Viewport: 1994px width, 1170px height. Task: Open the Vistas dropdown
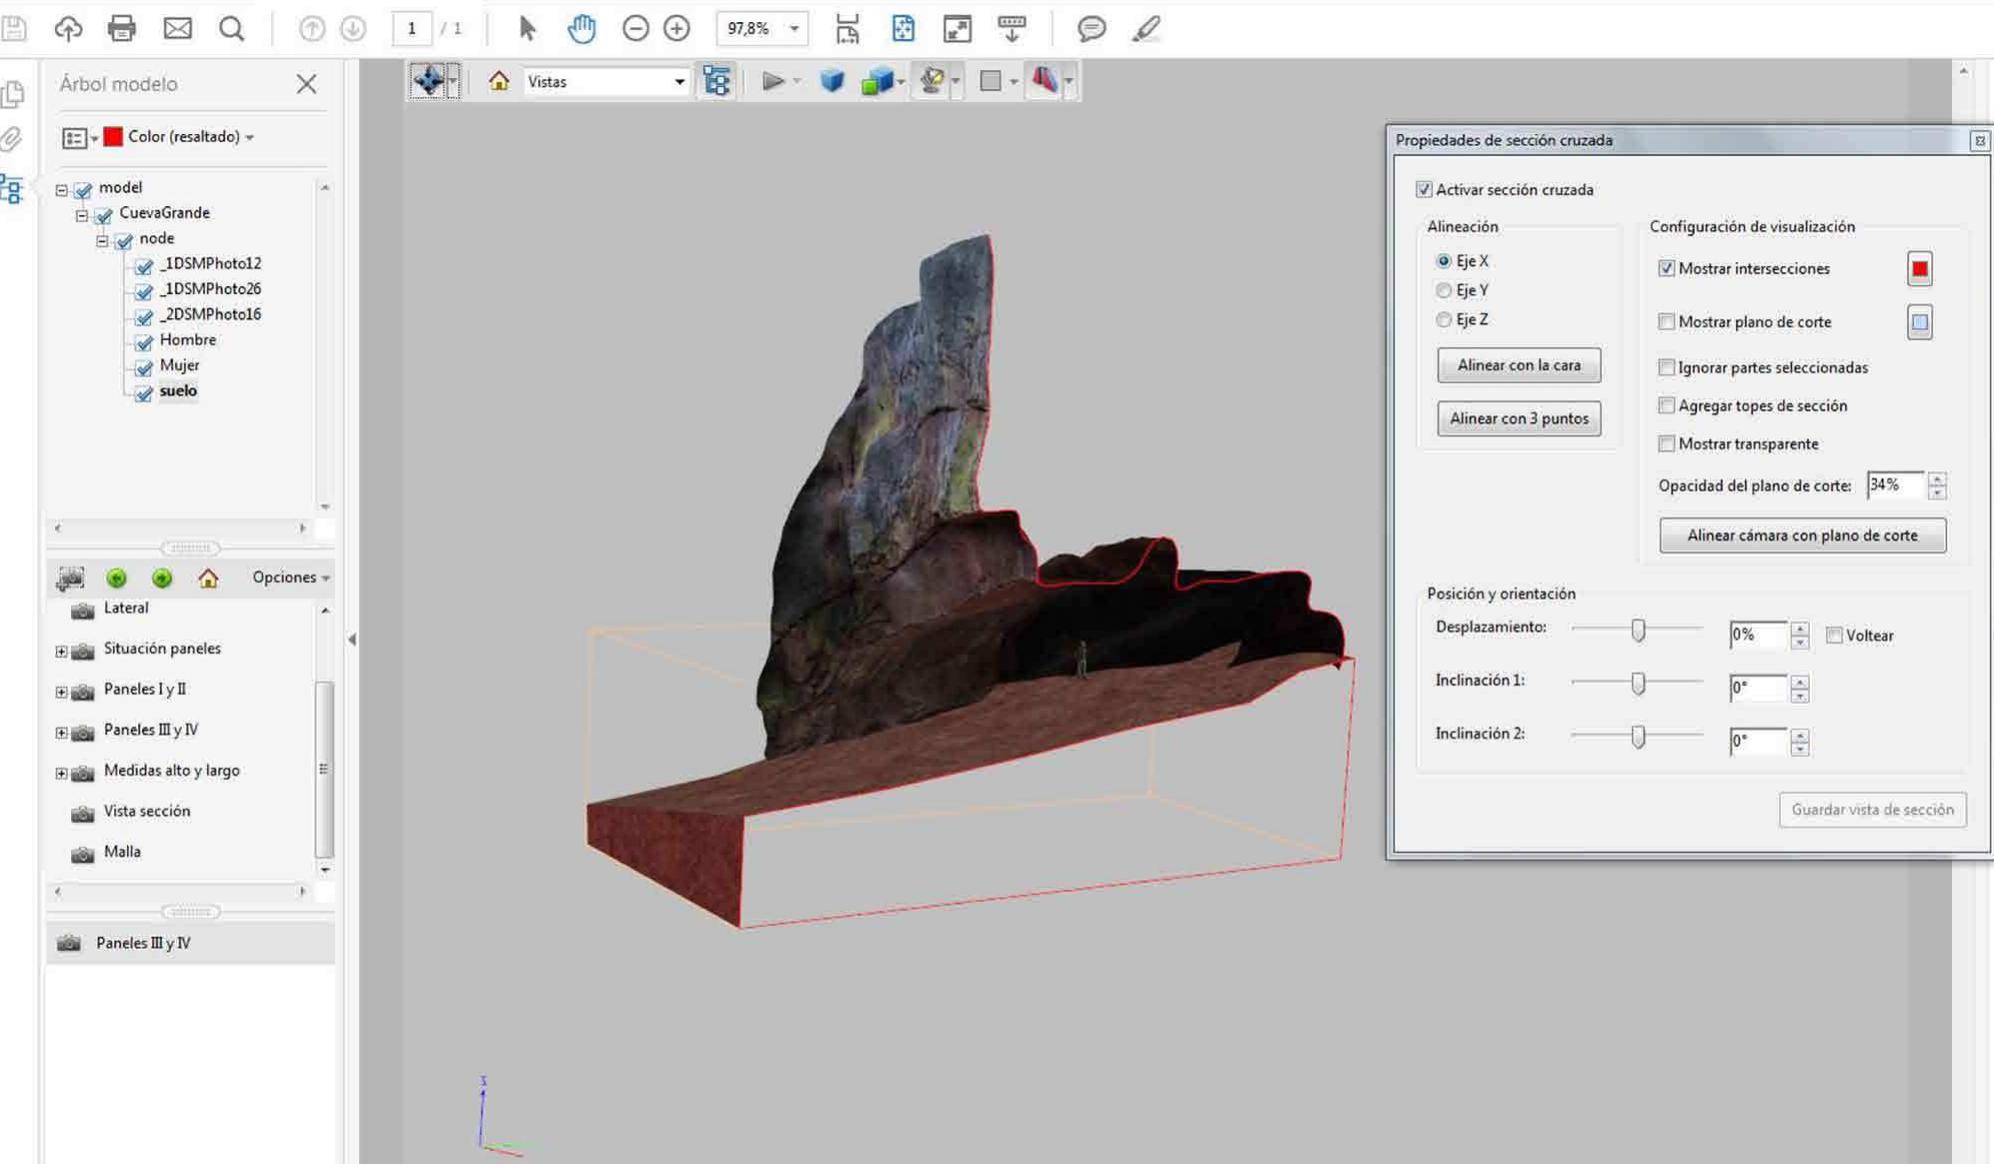pyautogui.click(x=679, y=82)
